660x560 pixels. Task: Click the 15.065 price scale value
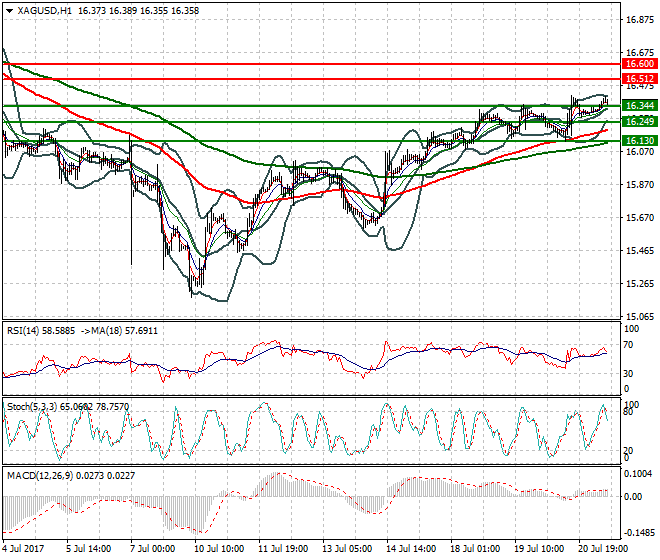tap(640, 317)
